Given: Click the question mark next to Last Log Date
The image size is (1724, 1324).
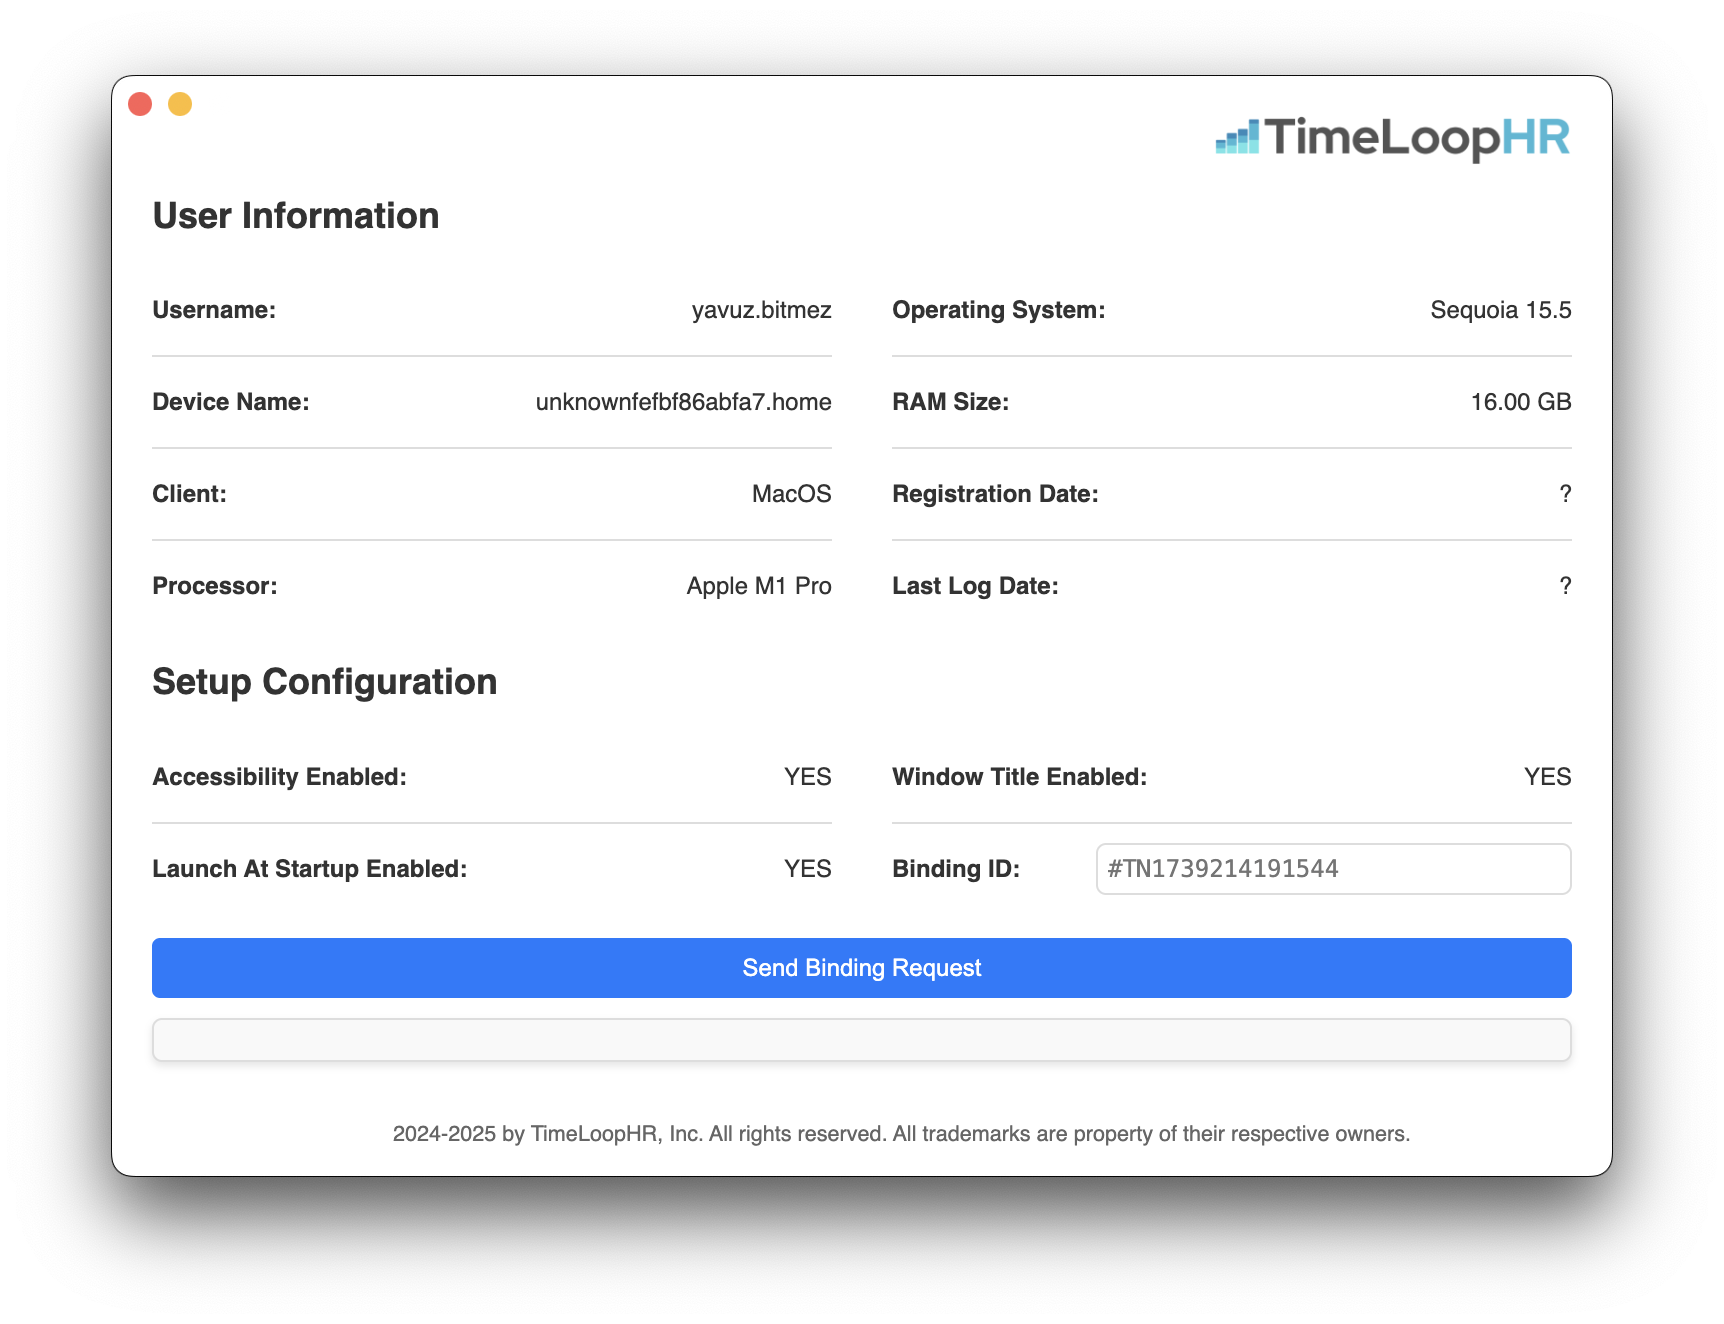Looking at the screenshot, I should (1564, 585).
